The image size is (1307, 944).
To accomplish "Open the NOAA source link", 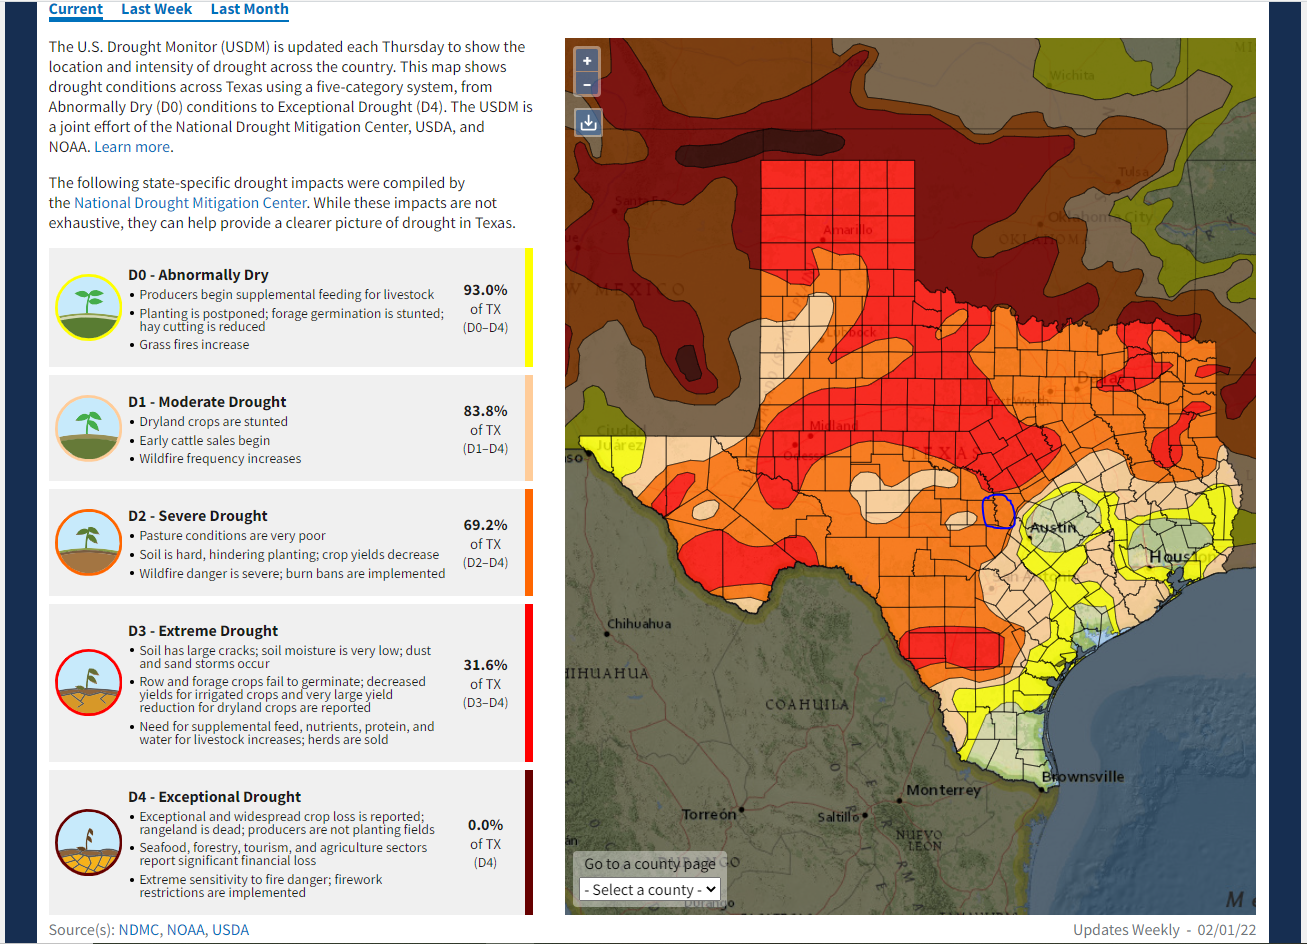I will pyautogui.click(x=186, y=930).
